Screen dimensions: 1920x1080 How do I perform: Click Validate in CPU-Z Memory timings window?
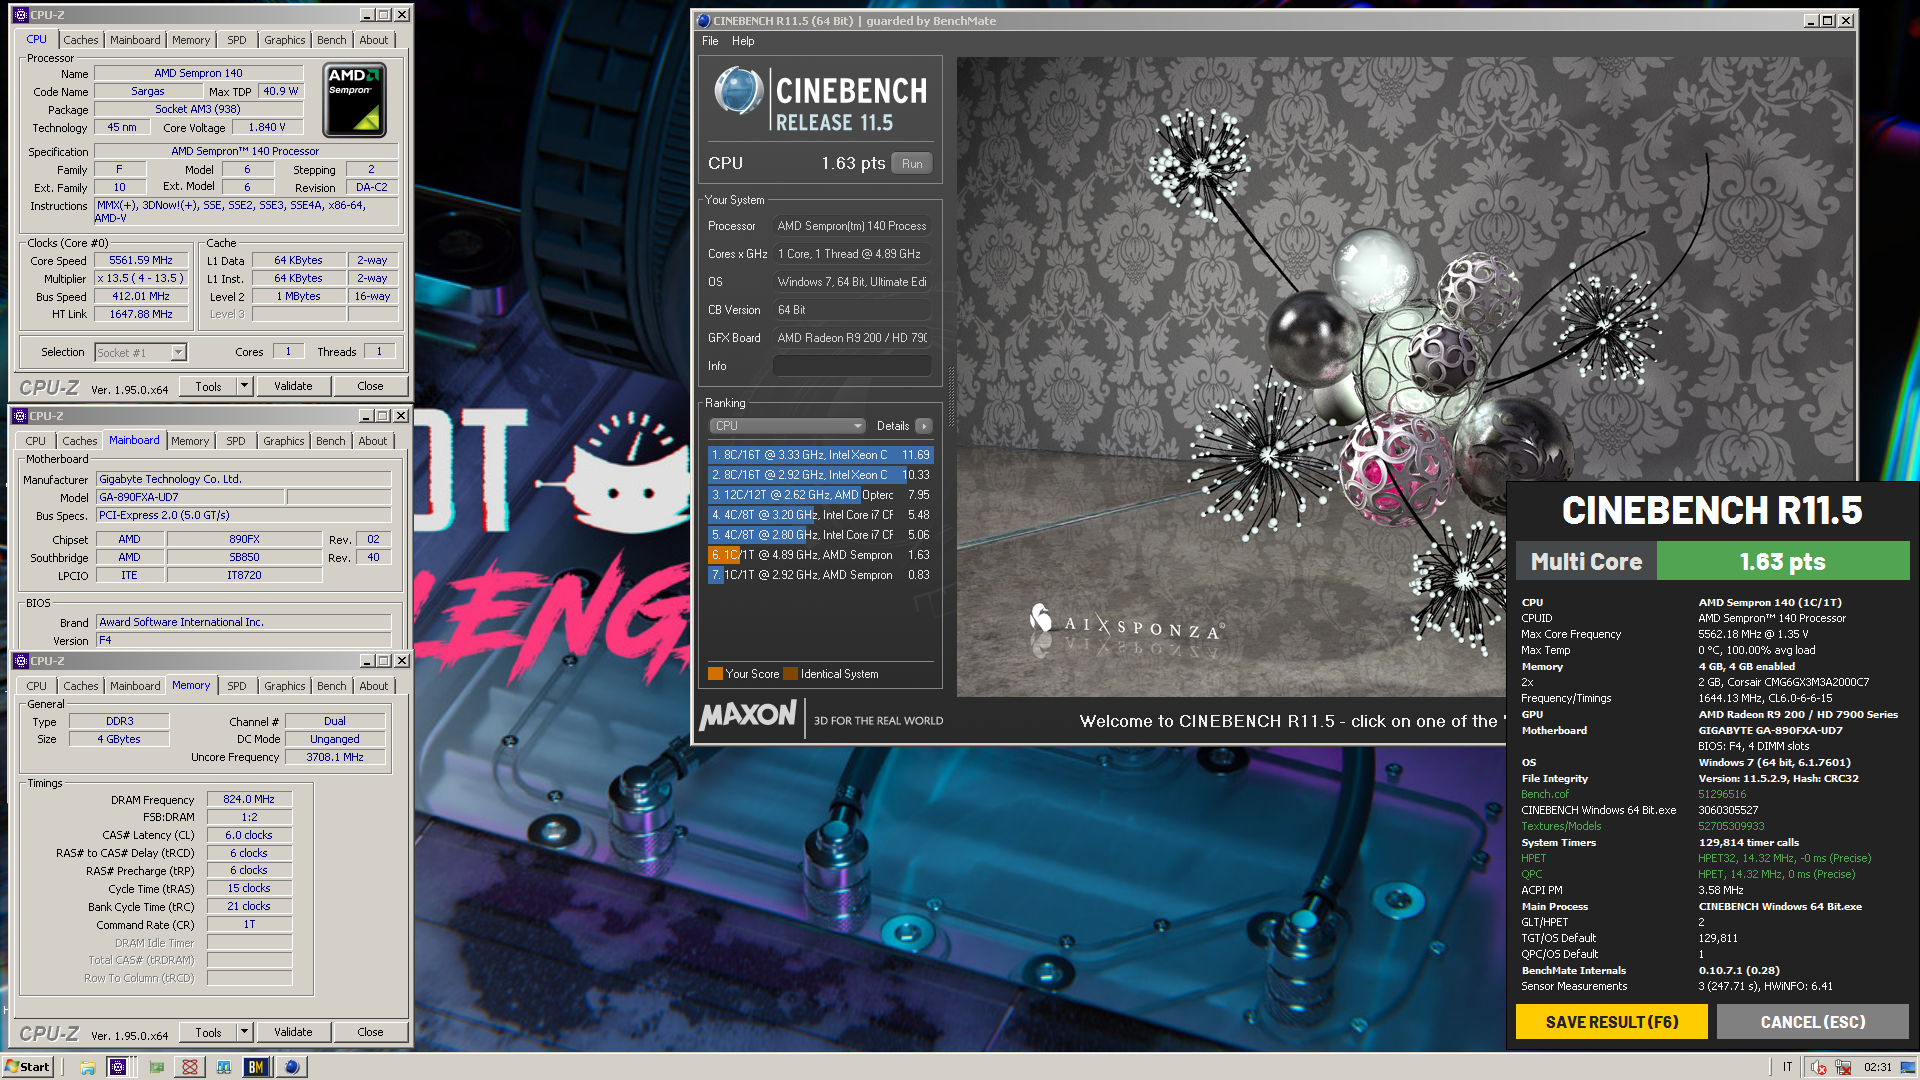click(293, 1032)
